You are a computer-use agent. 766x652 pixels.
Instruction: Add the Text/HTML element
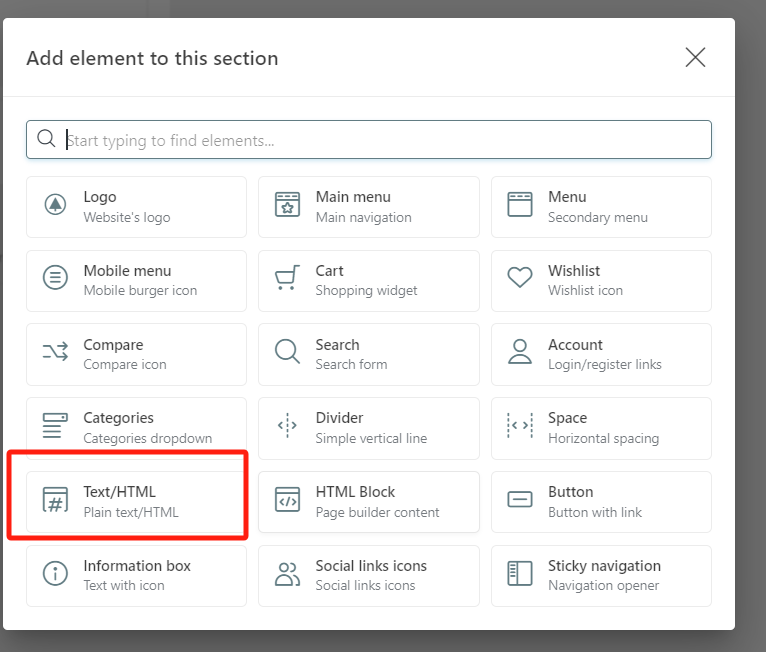point(136,501)
